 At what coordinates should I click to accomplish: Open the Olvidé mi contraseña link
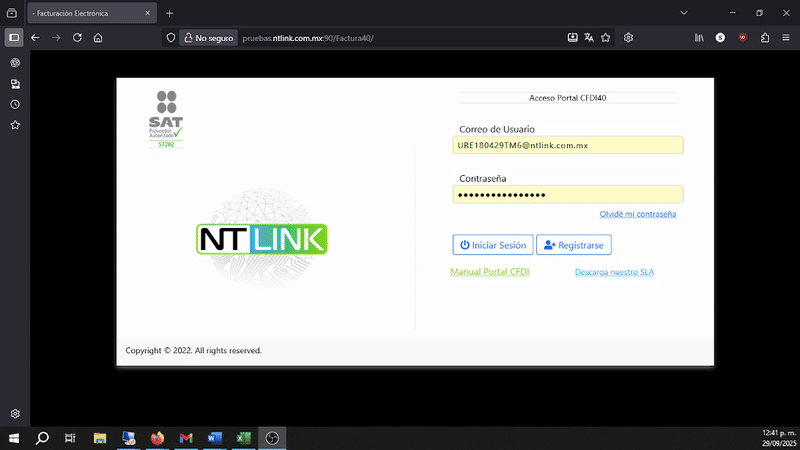(x=637, y=214)
